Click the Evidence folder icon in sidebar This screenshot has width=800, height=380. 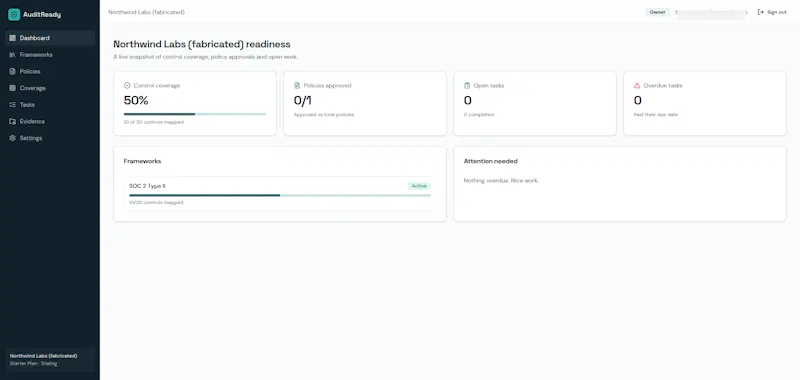(13, 121)
